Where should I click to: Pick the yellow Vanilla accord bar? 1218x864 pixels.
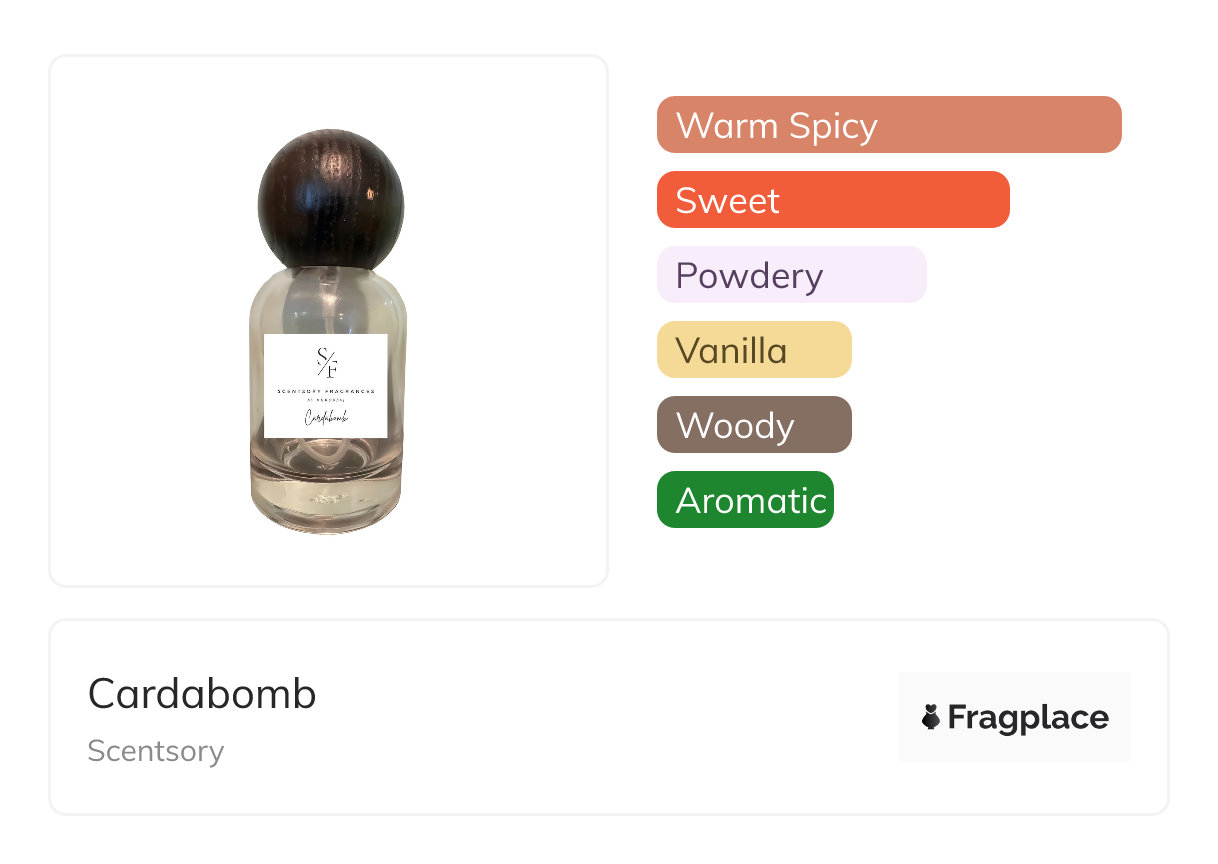pyautogui.click(x=753, y=350)
